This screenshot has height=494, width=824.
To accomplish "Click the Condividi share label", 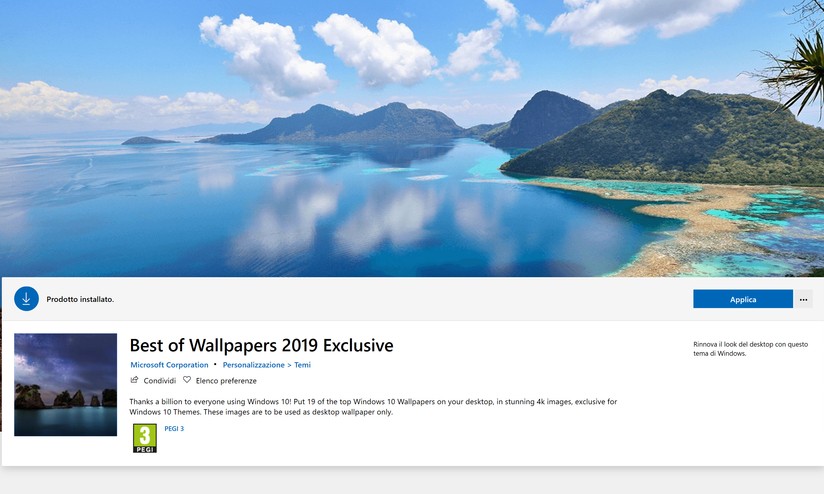I will tap(160, 380).
